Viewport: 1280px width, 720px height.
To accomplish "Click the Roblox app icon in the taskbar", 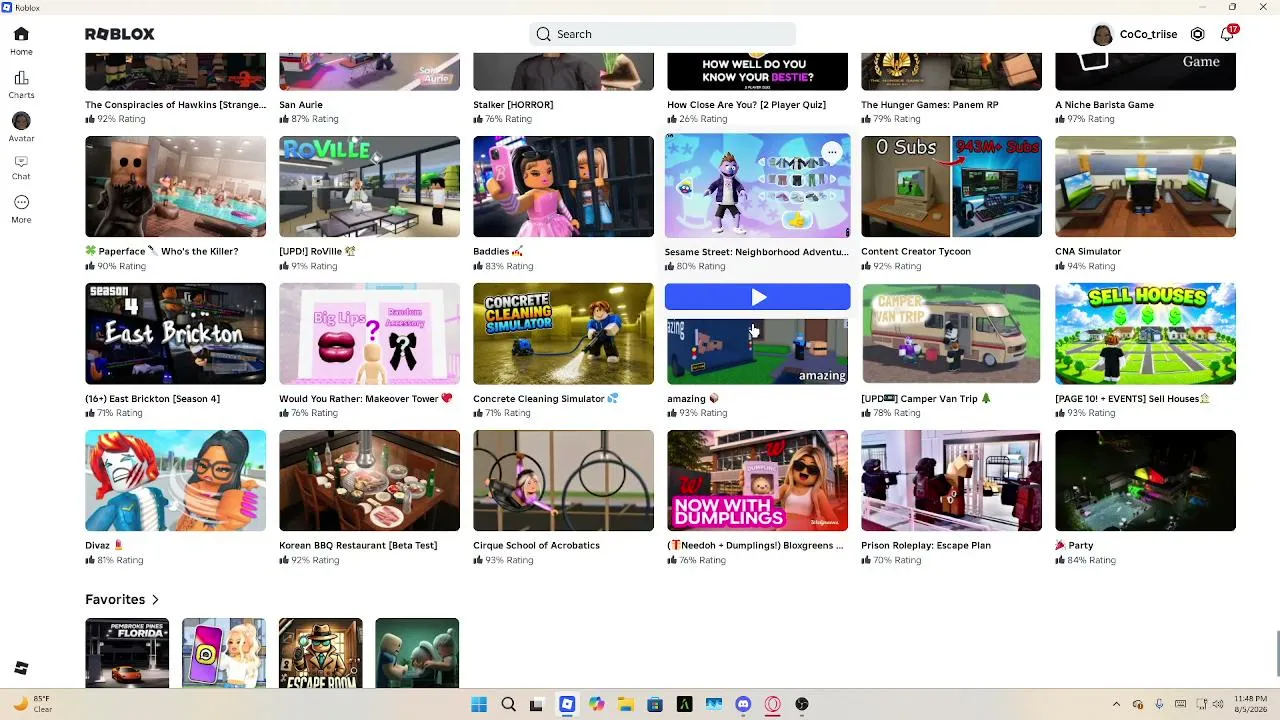I will coord(567,705).
